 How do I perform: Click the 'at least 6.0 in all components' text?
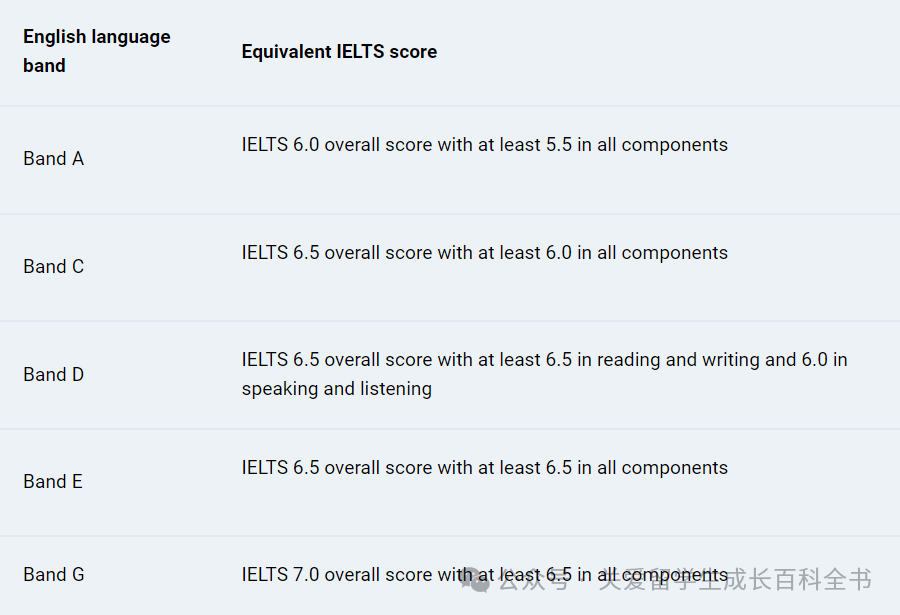point(603,253)
